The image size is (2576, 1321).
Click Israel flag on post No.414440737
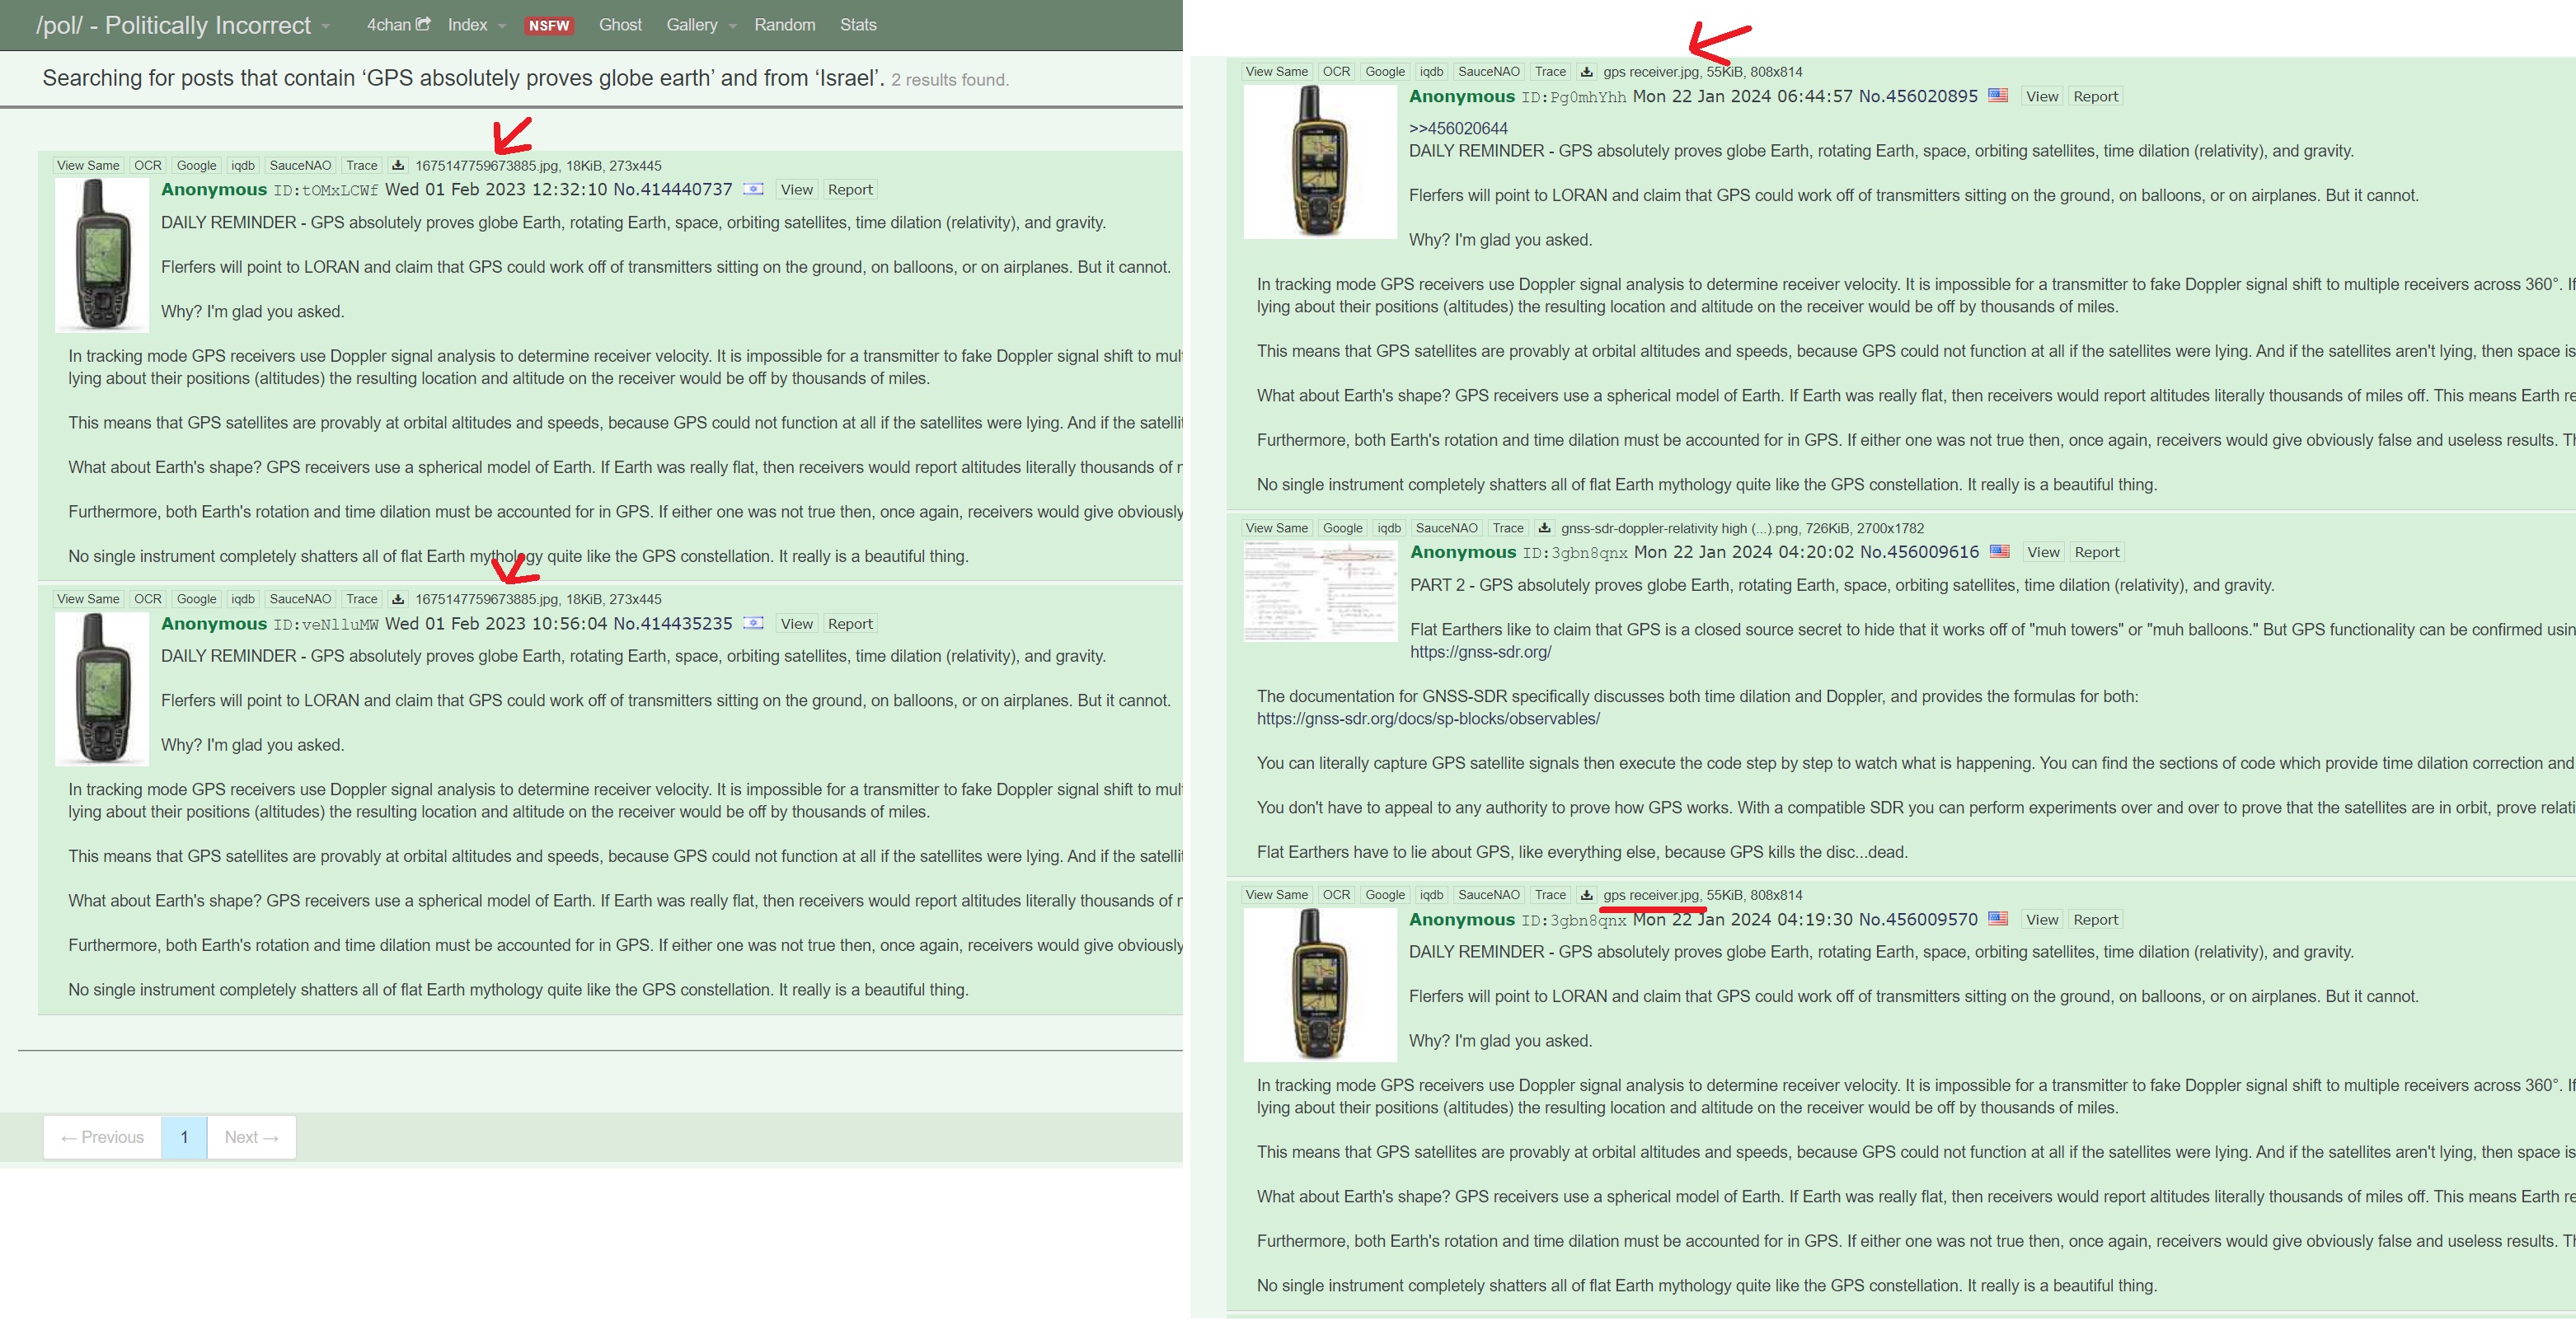[x=753, y=189]
